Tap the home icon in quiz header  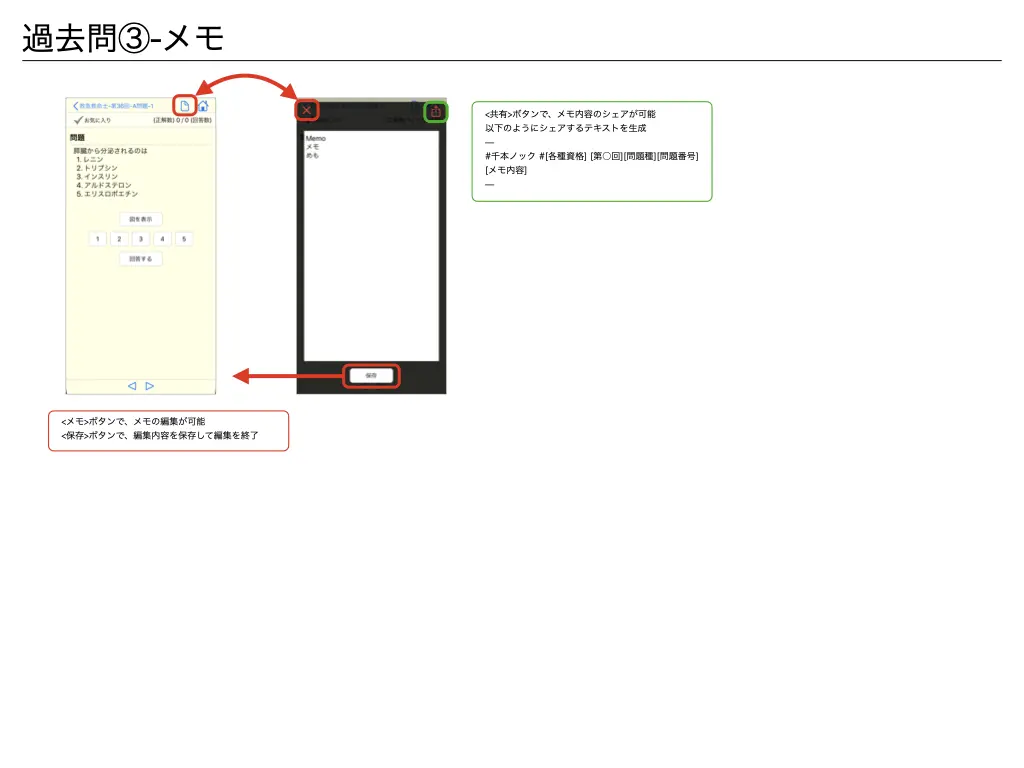point(203,106)
